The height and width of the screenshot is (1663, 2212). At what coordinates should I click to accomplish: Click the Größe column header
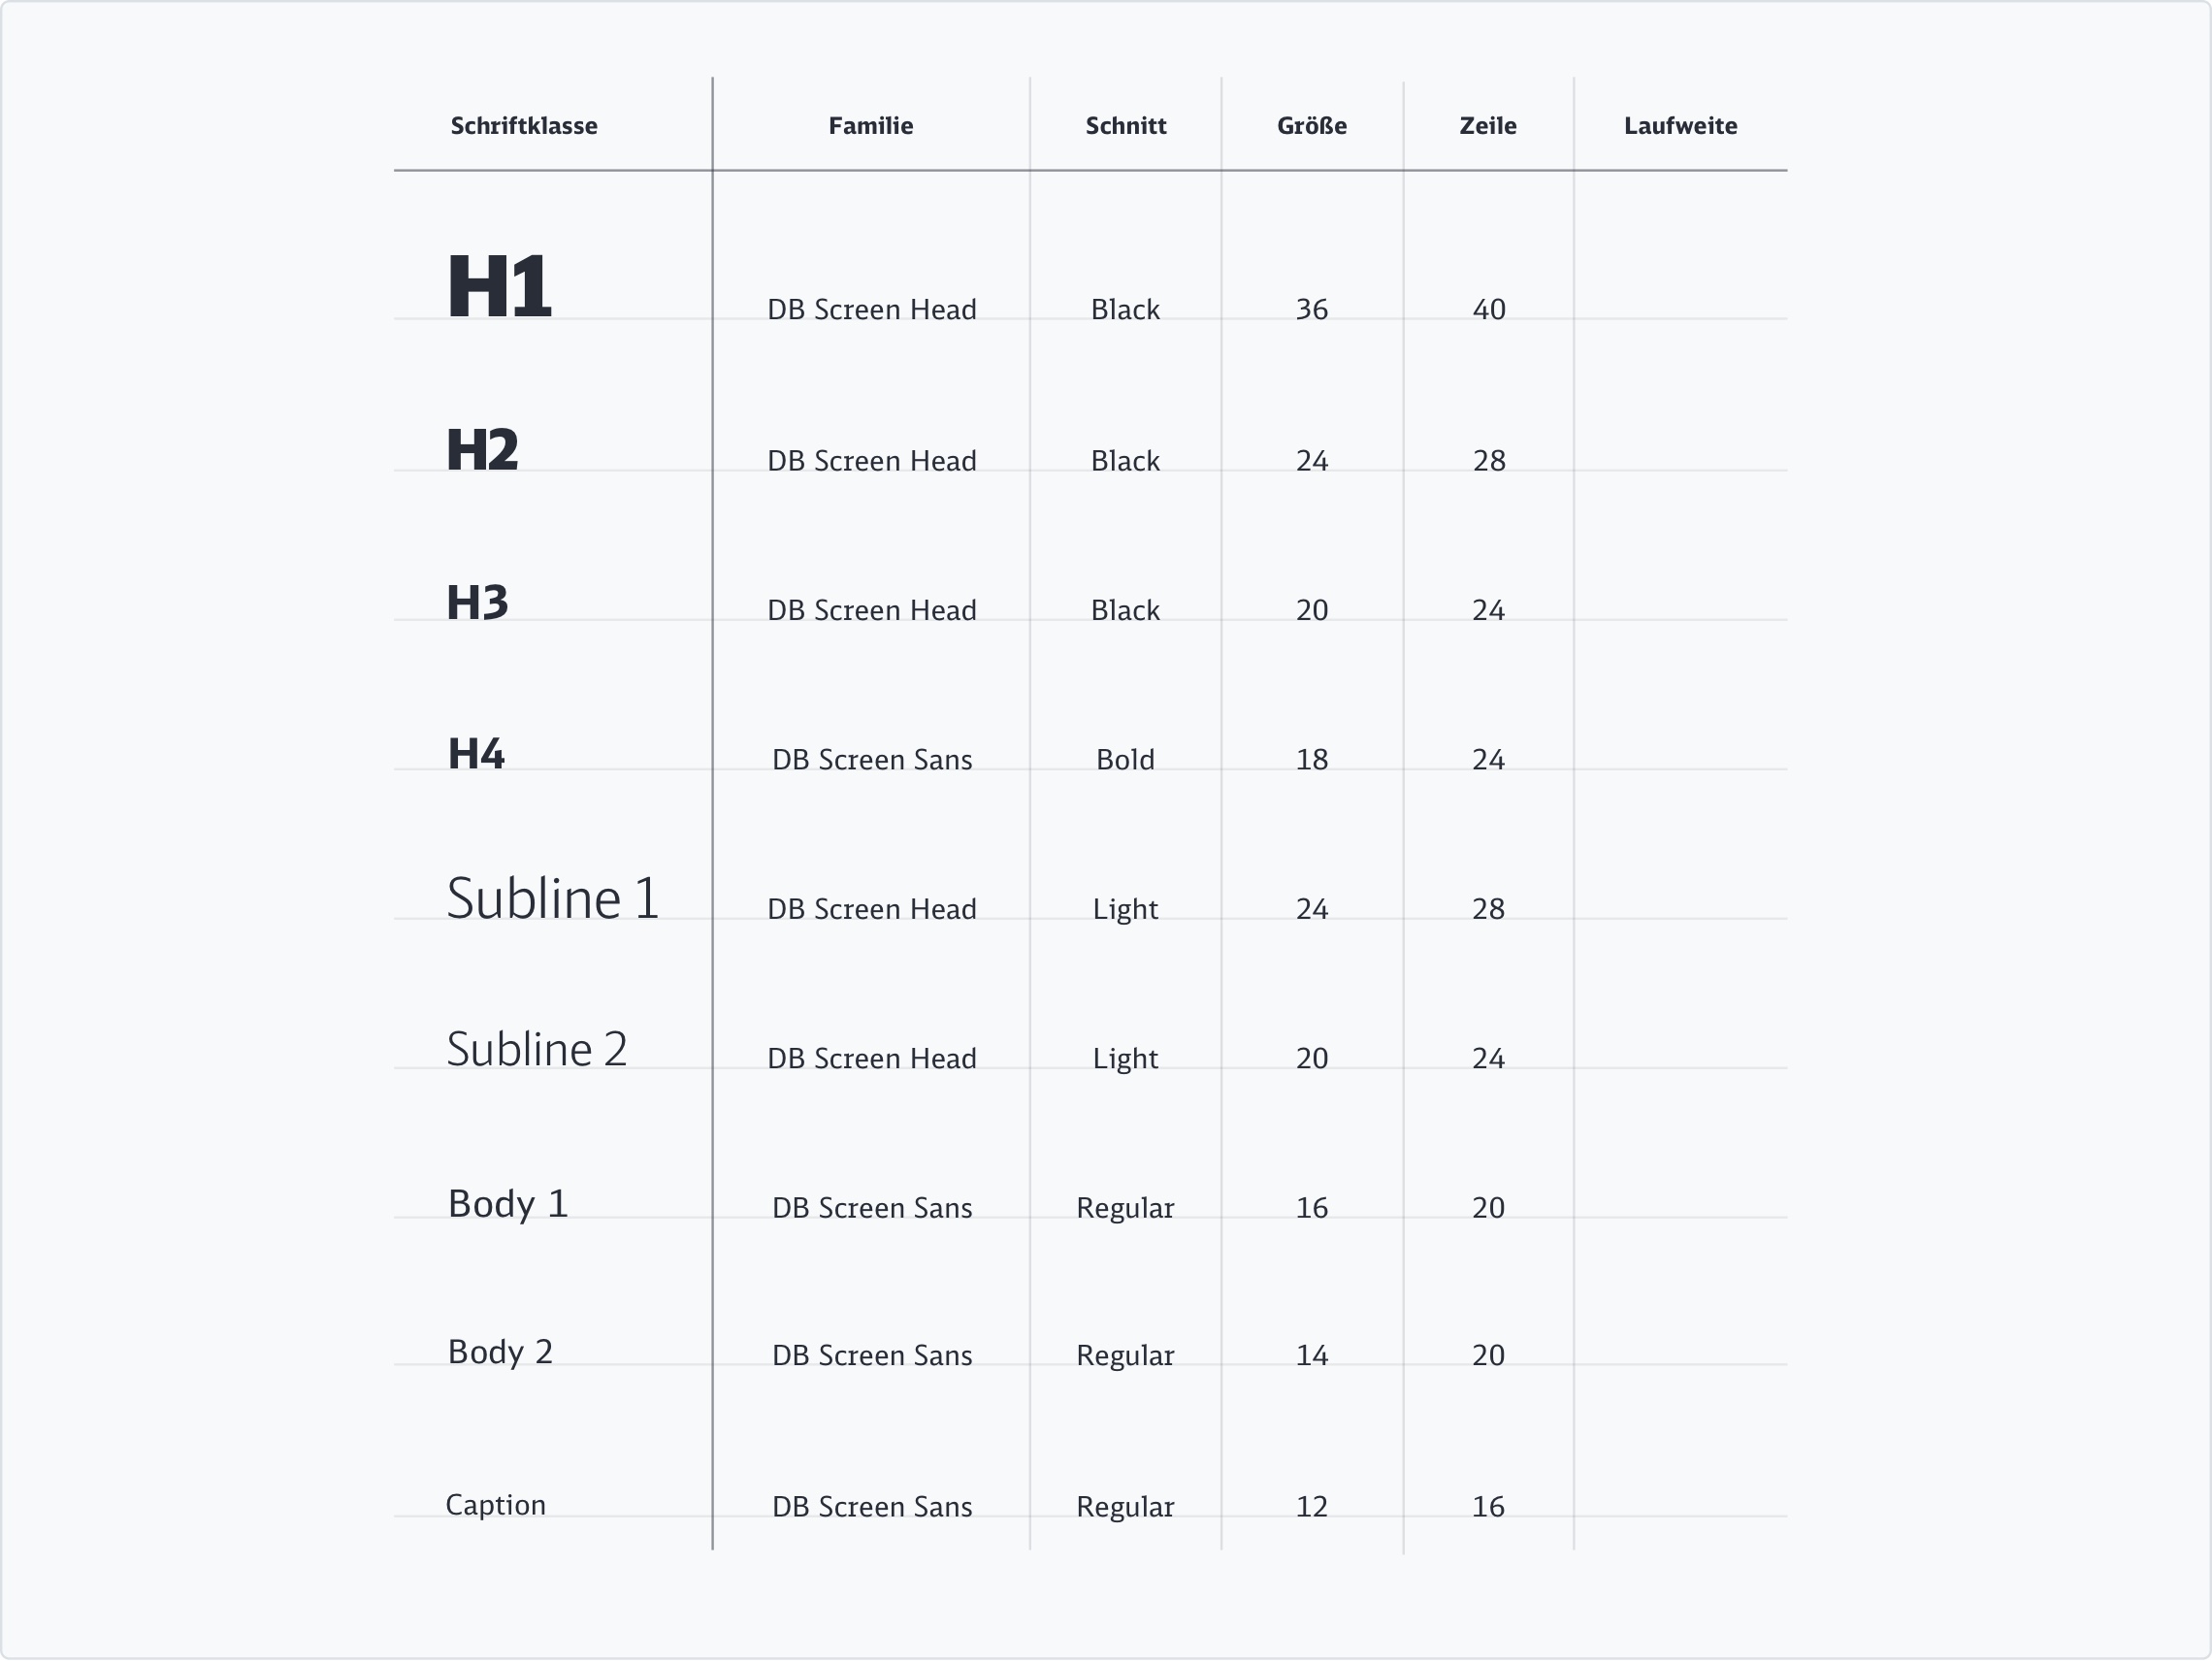(x=1311, y=126)
